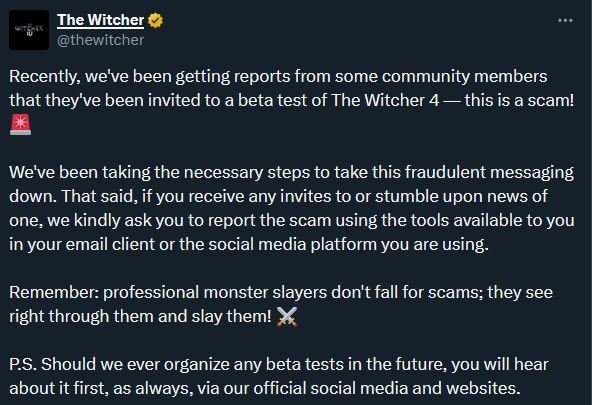The height and width of the screenshot is (405, 592).
Task: Click the line beginning "We've been taking"
Action: point(291,172)
